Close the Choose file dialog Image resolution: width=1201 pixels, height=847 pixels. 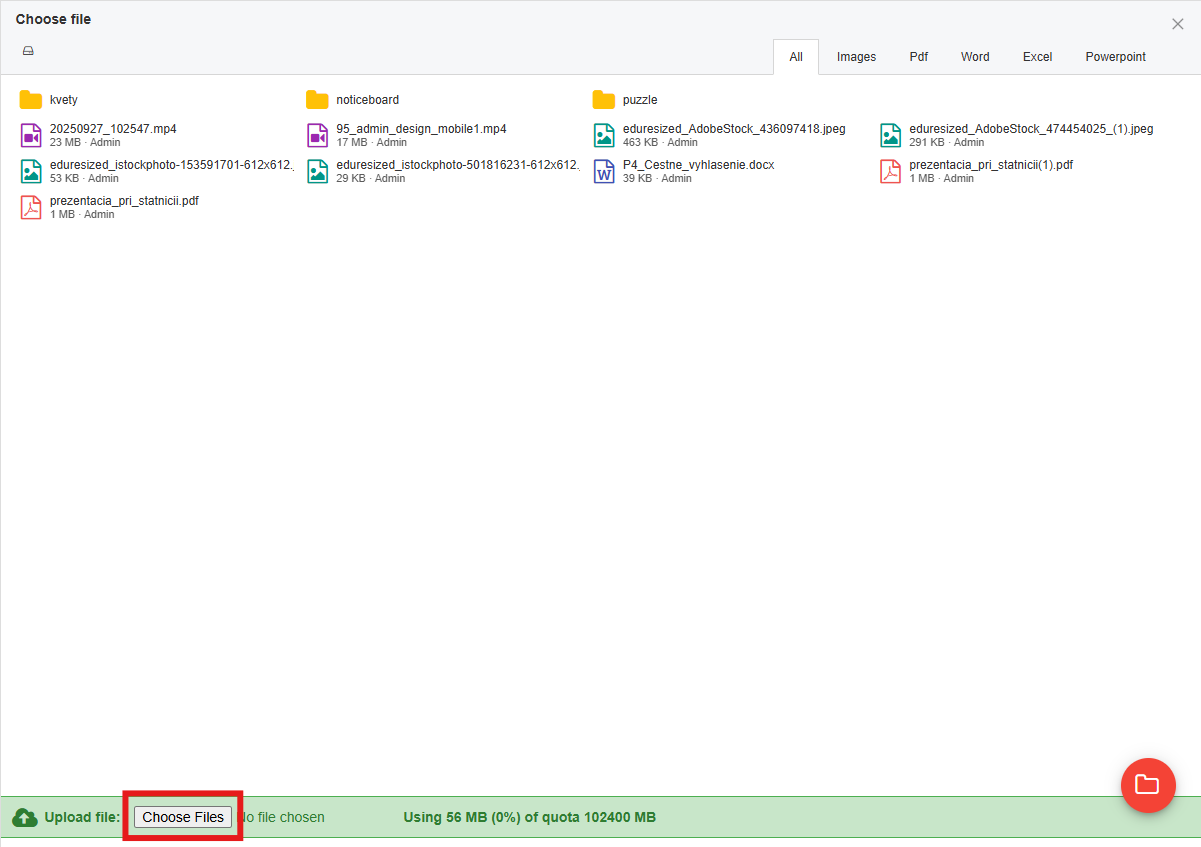(1177, 24)
